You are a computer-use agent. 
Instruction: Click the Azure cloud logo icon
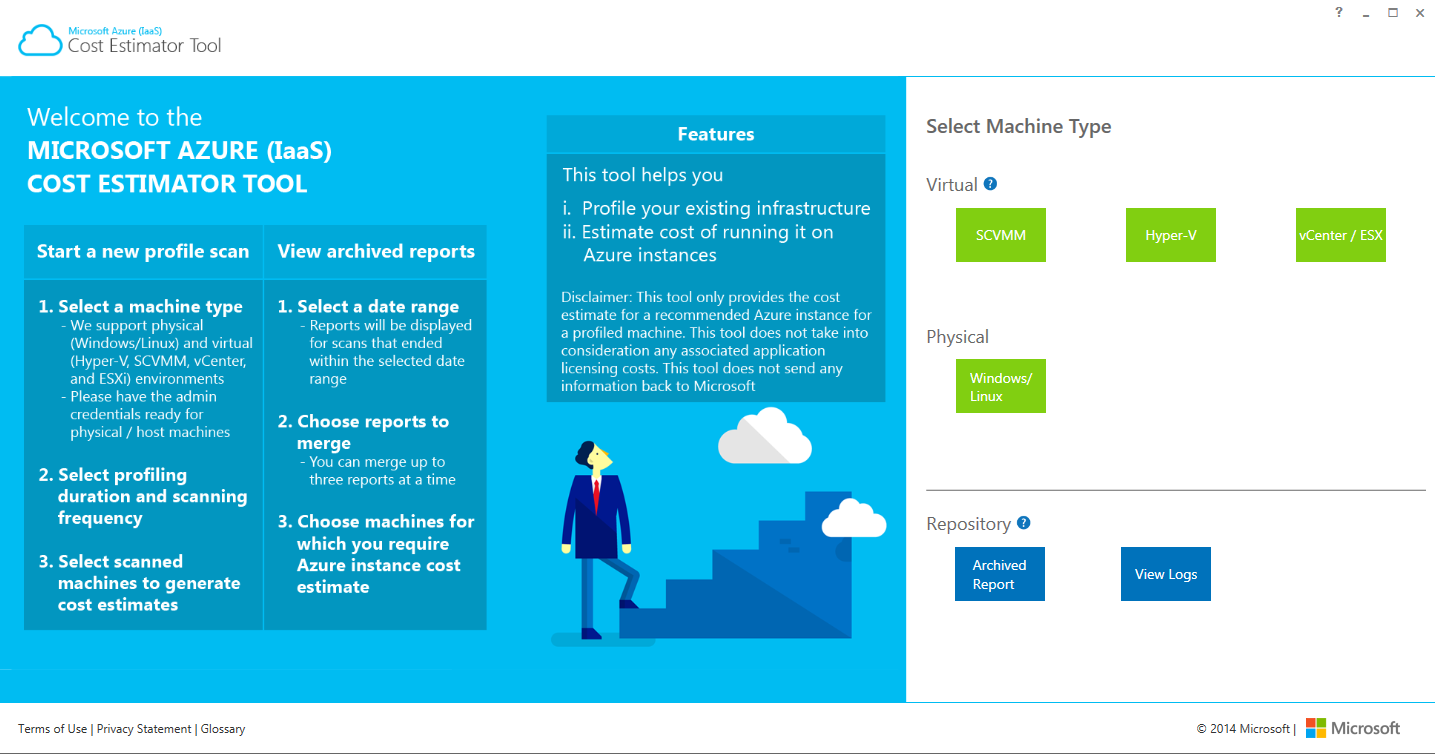pos(40,40)
